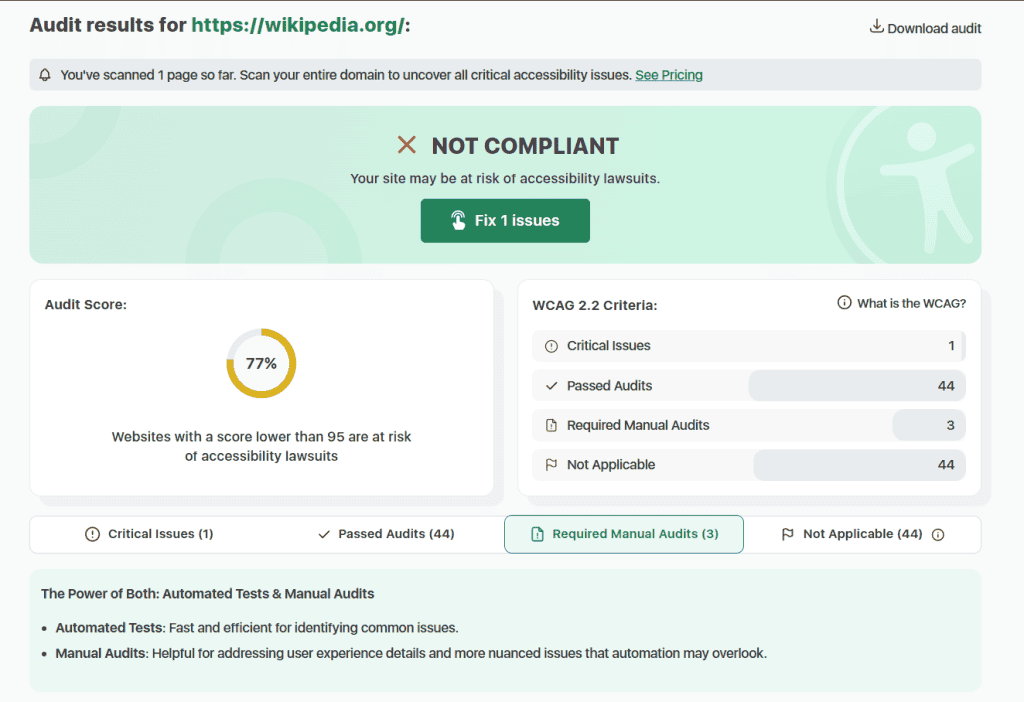The width and height of the screenshot is (1024, 702).
Task: Switch to the Passed Audits (44) tab
Action: (x=386, y=534)
